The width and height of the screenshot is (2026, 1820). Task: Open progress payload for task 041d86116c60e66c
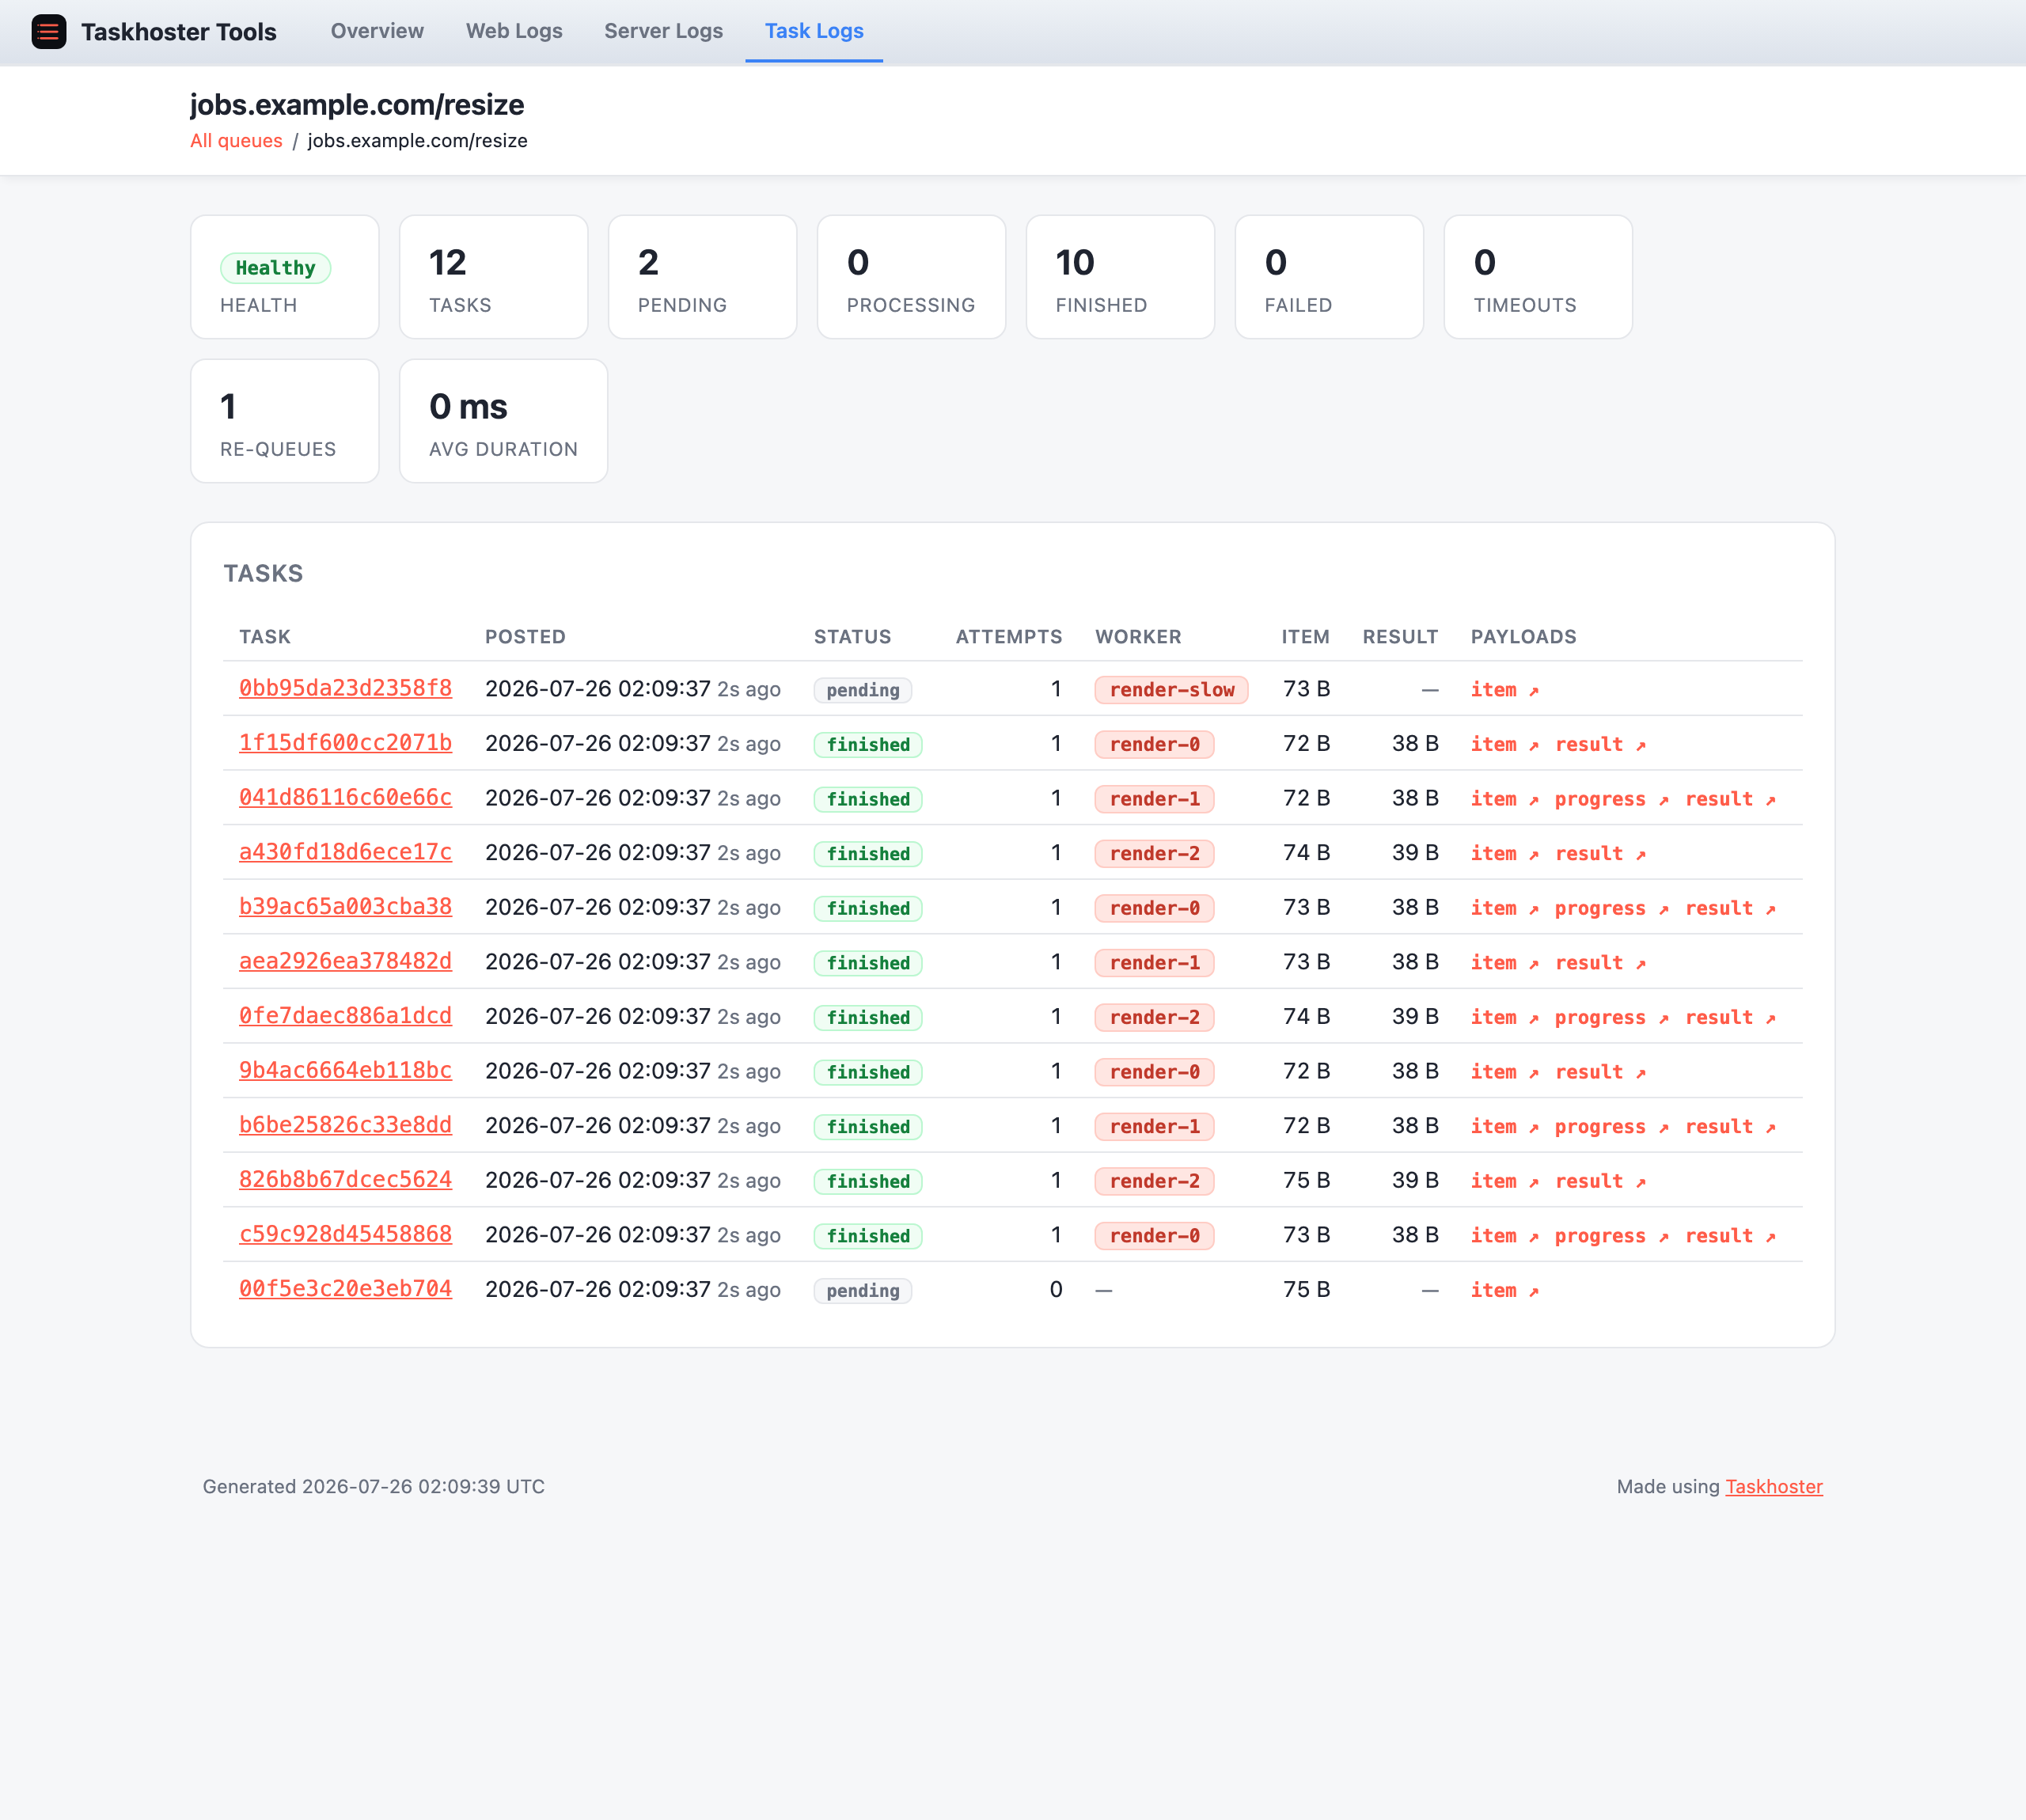[1611, 799]
